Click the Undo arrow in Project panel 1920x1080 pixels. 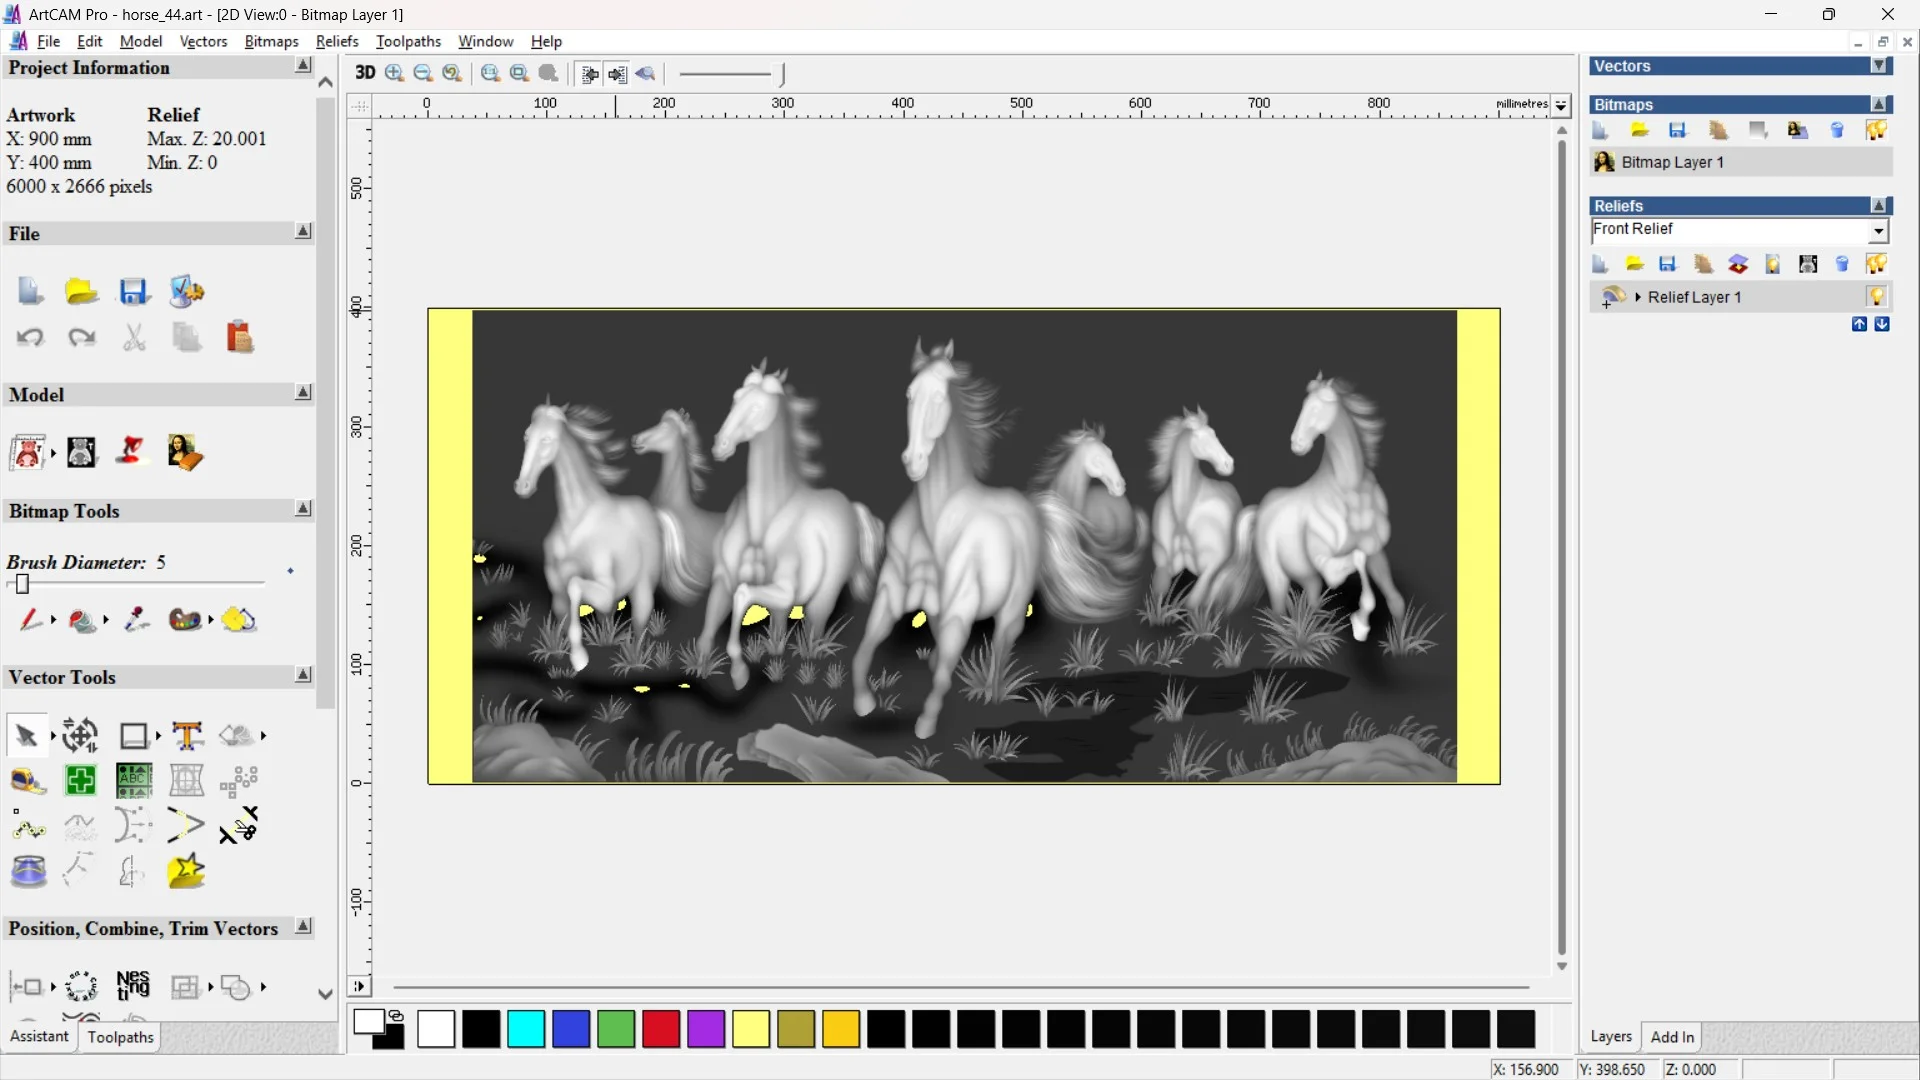[29, 337]
